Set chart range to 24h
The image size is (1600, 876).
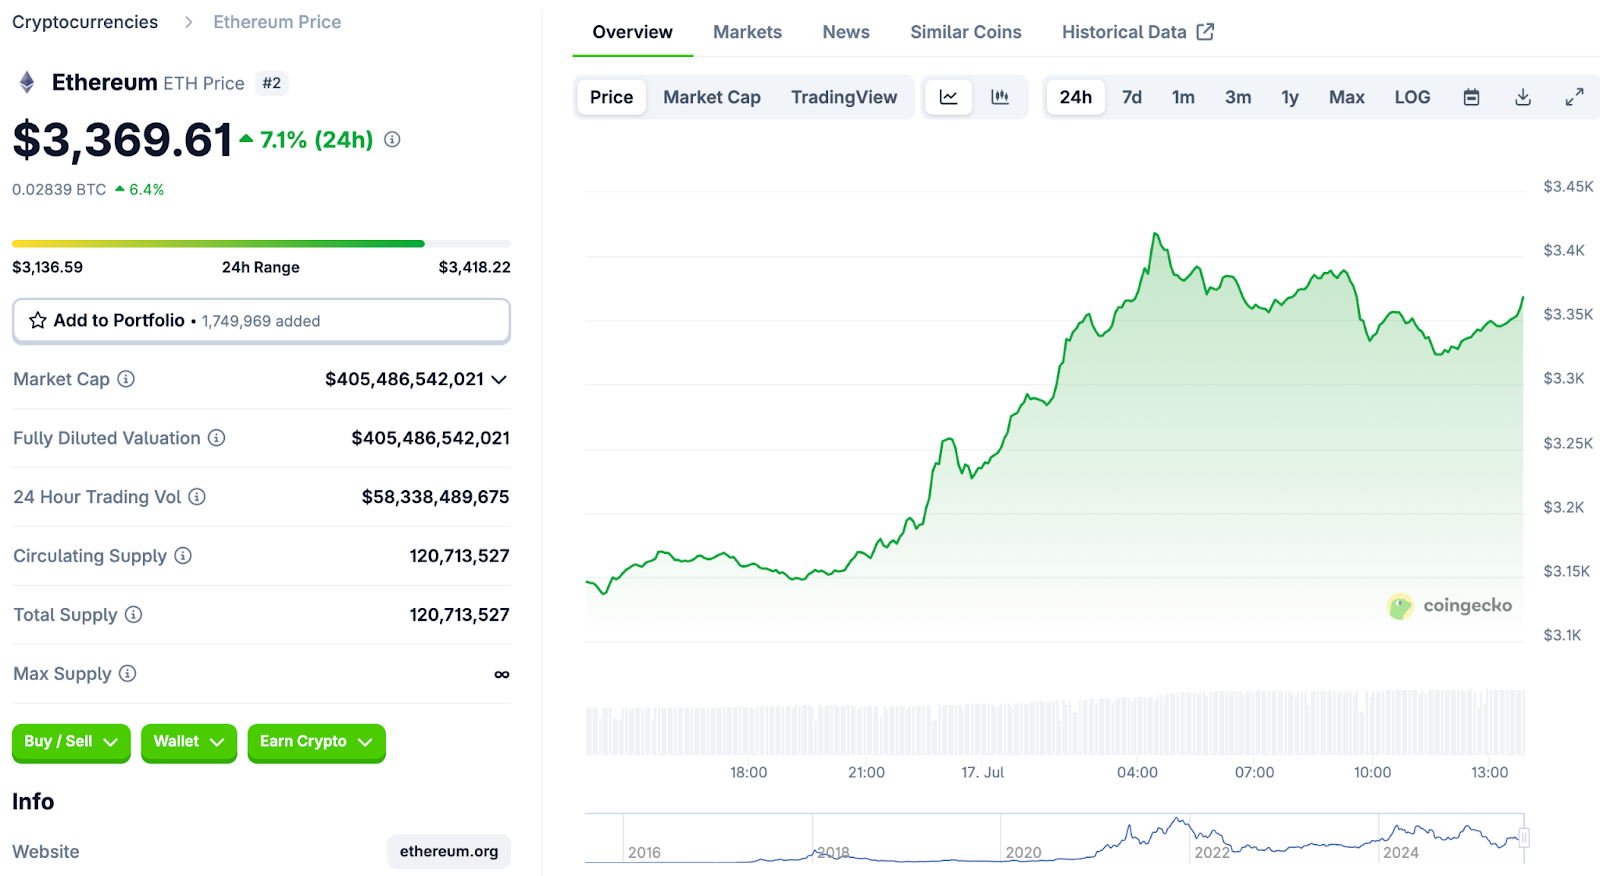pos(1076,97)
